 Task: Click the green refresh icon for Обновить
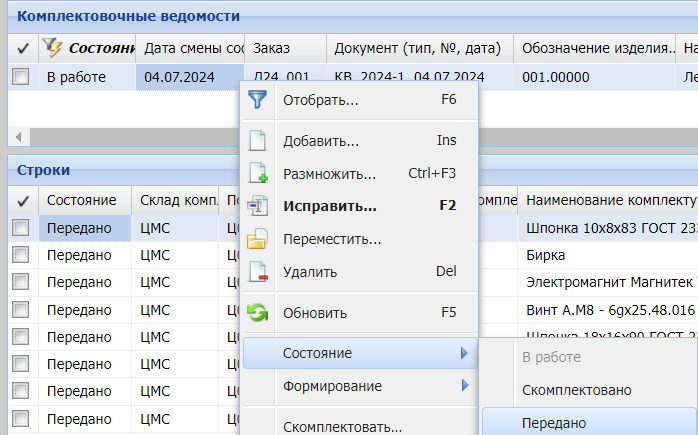(x=258, y=312)
